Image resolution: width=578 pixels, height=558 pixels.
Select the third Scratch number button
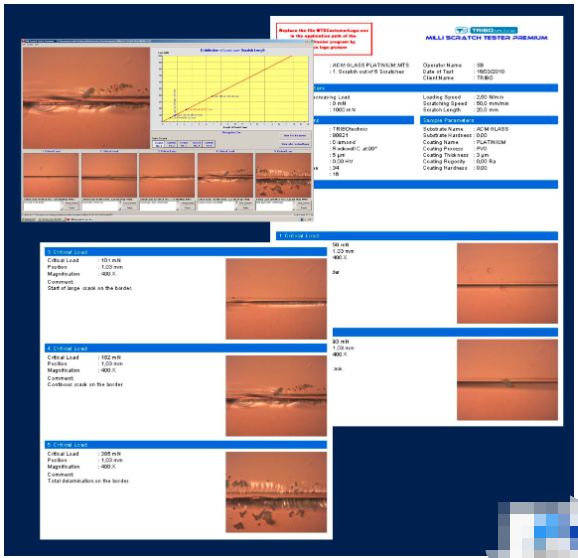pyautogui.click(x=184, y=144)
